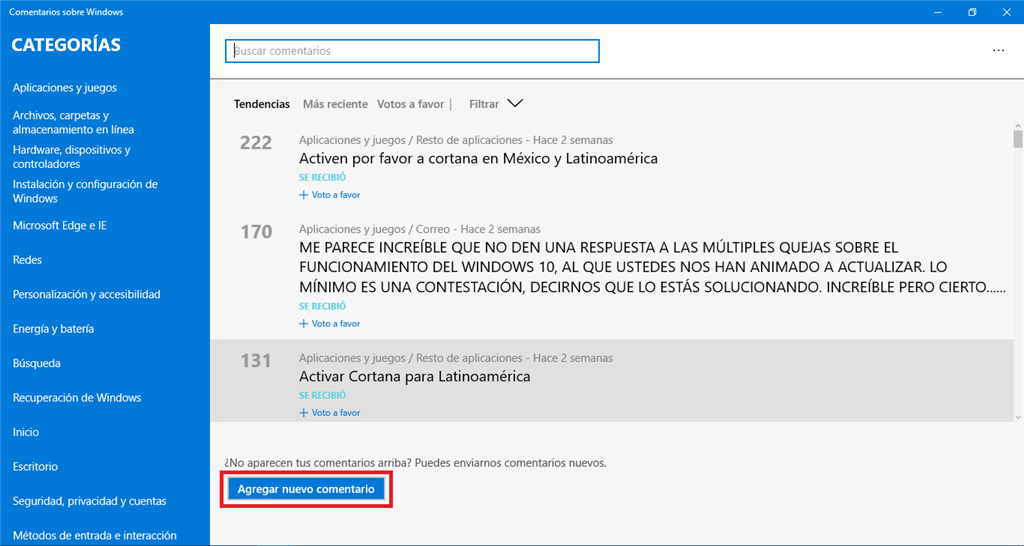Select the Búsqueda category
The image size is (1024, 546).
[37, 363]
